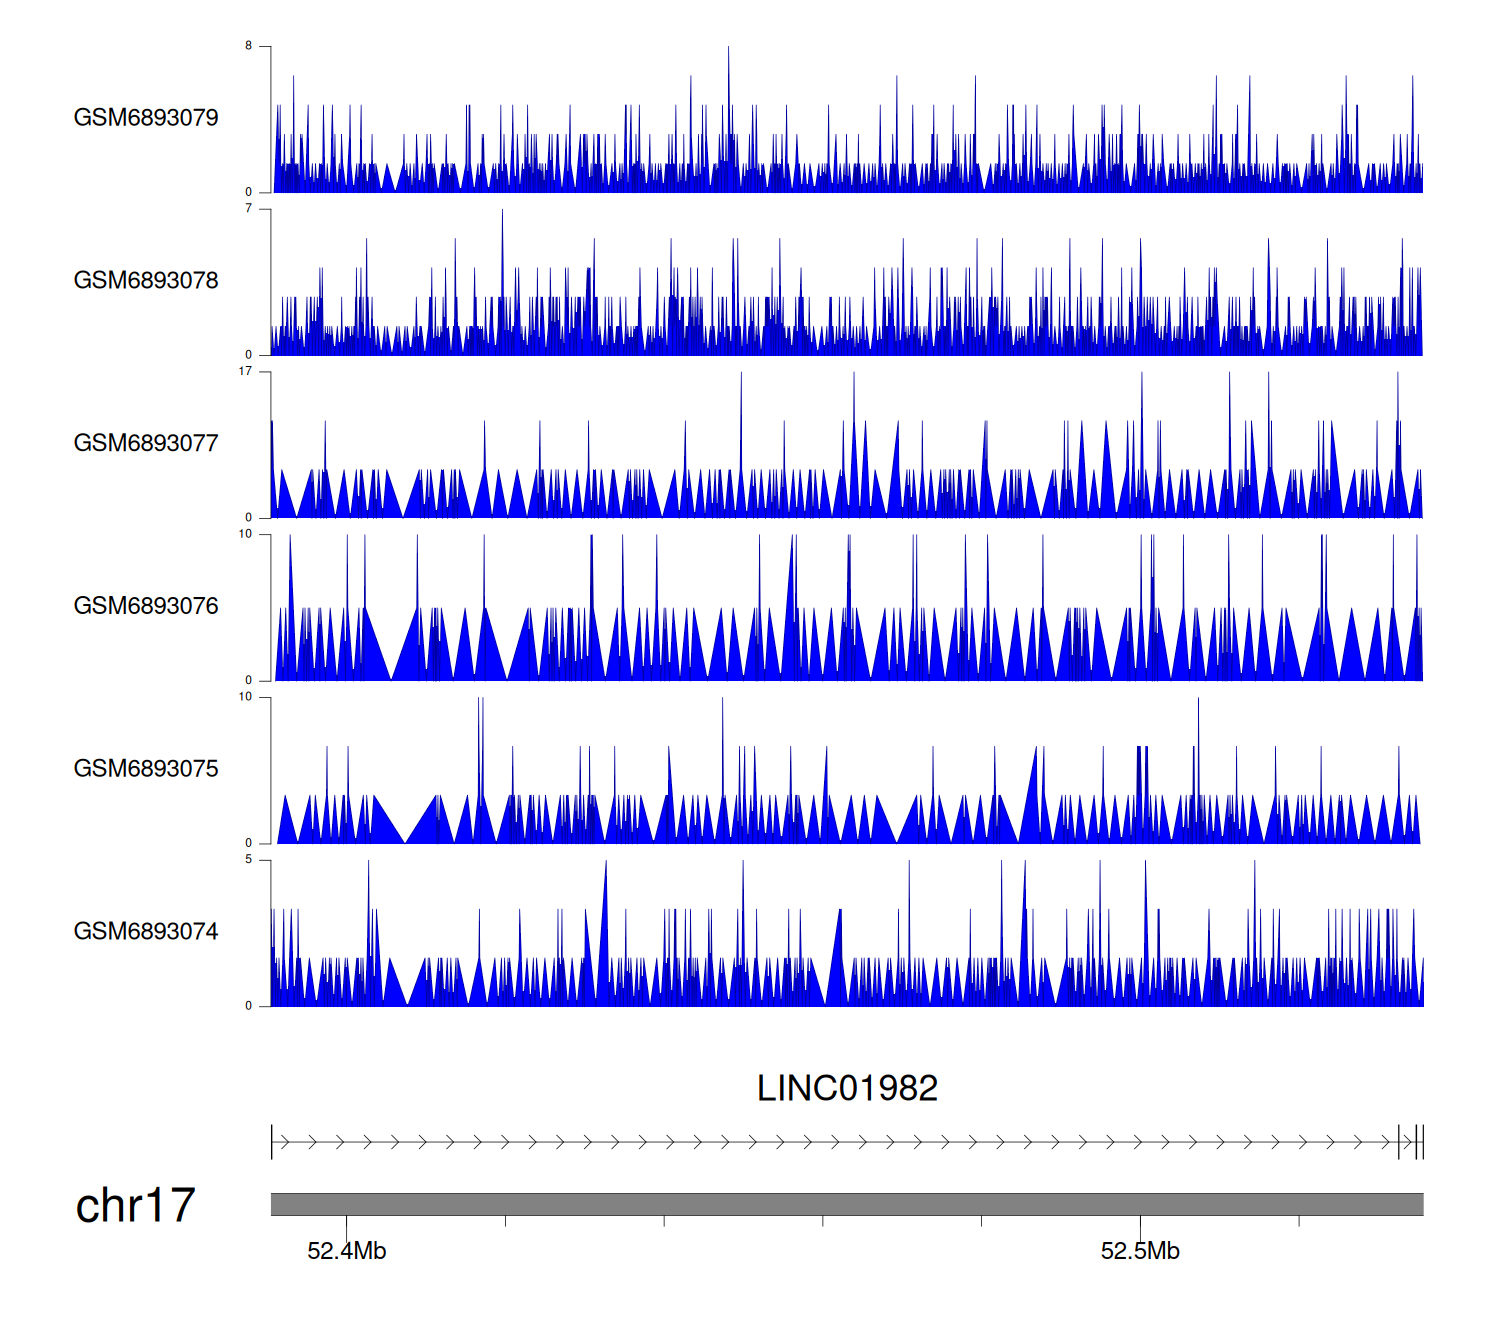The image size is (1500, 1320).
Task: Click the gray chromosome ideogram bar
Action: coord(846,1204)
